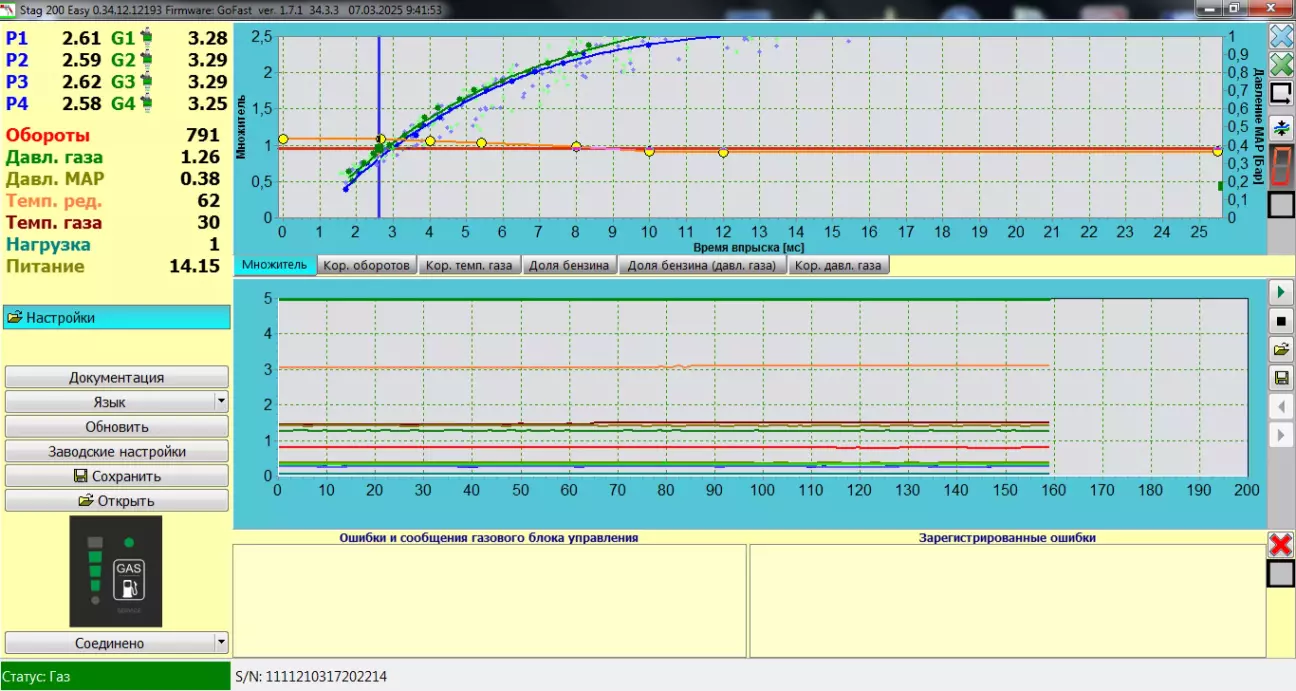Viewport: 1296px width, 691px height.
Task: Toggle the G2 gas injector icon
Action: pos(146,60)
